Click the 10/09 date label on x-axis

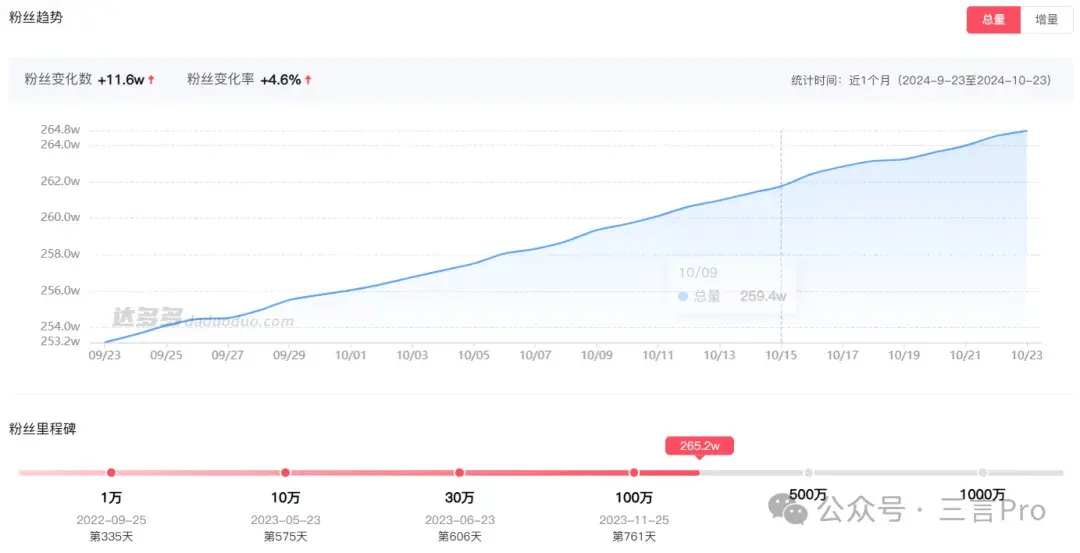pos(596,354)
